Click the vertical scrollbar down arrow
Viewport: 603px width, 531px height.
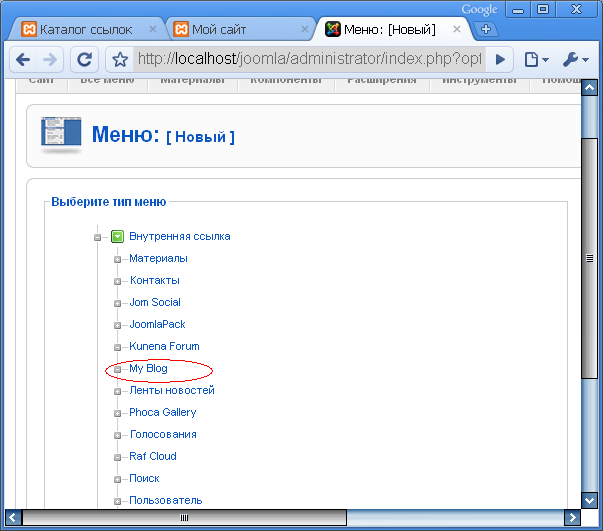(590, 500)
